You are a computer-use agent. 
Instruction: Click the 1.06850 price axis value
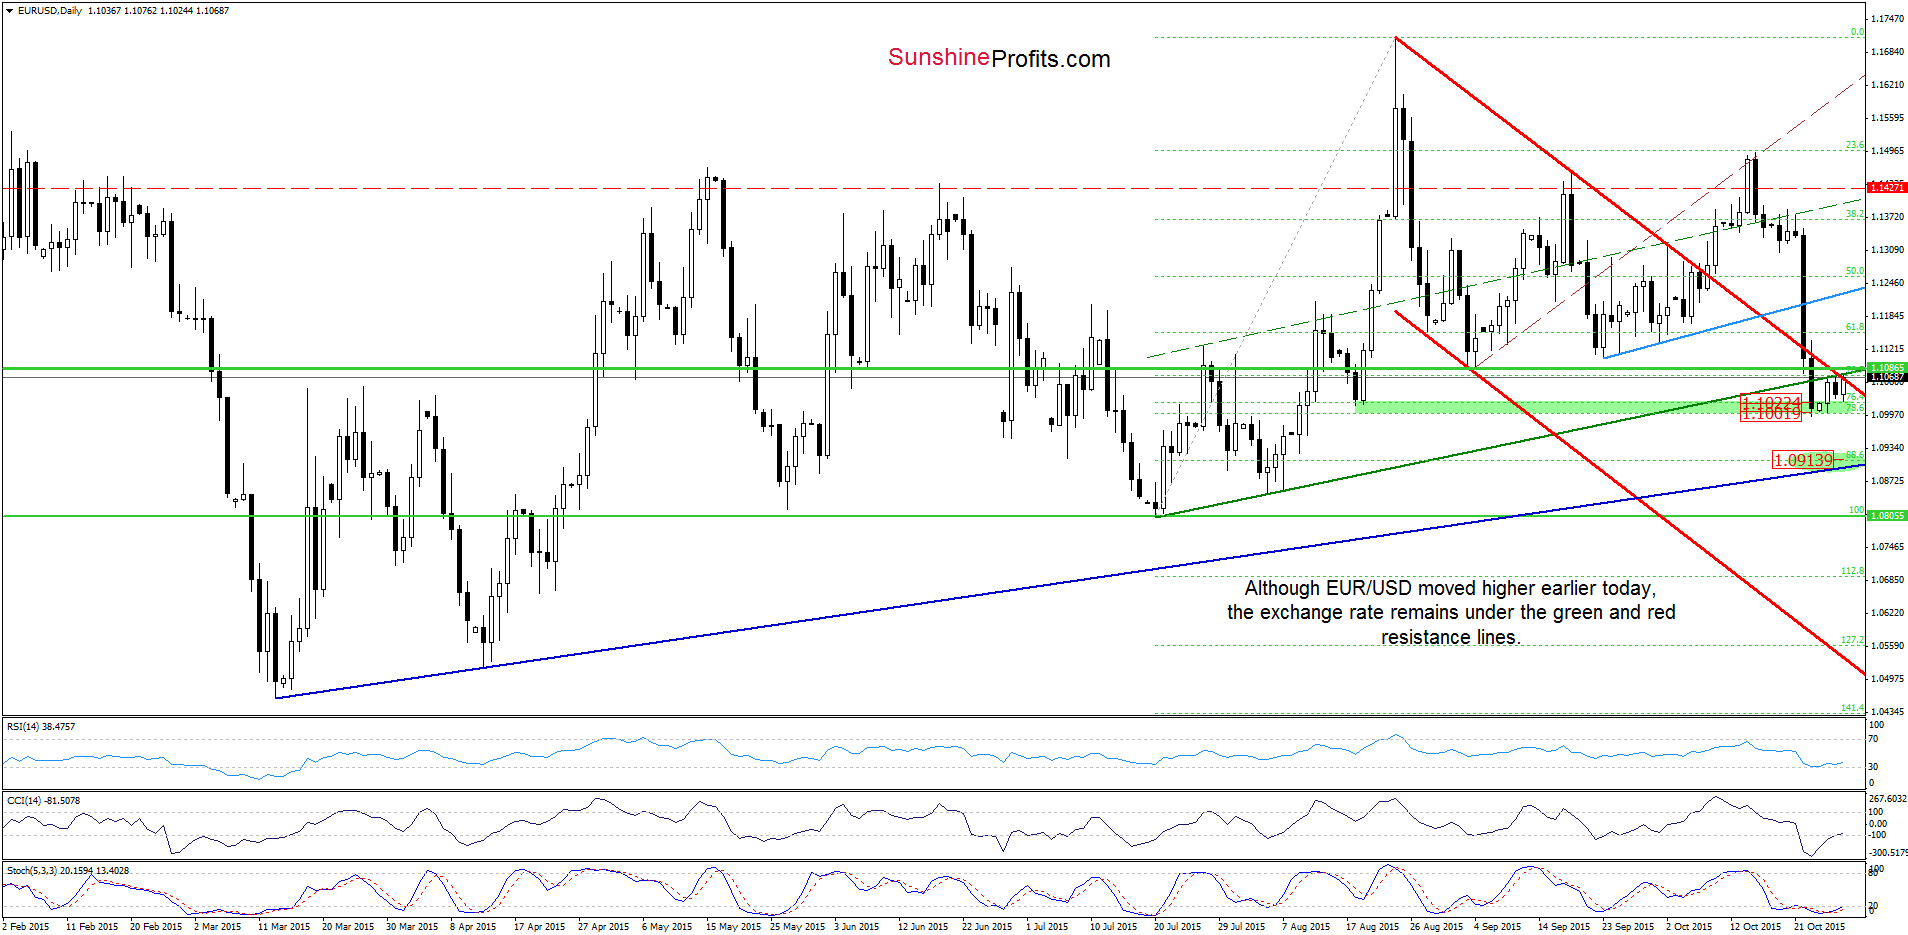point(1887,580)
